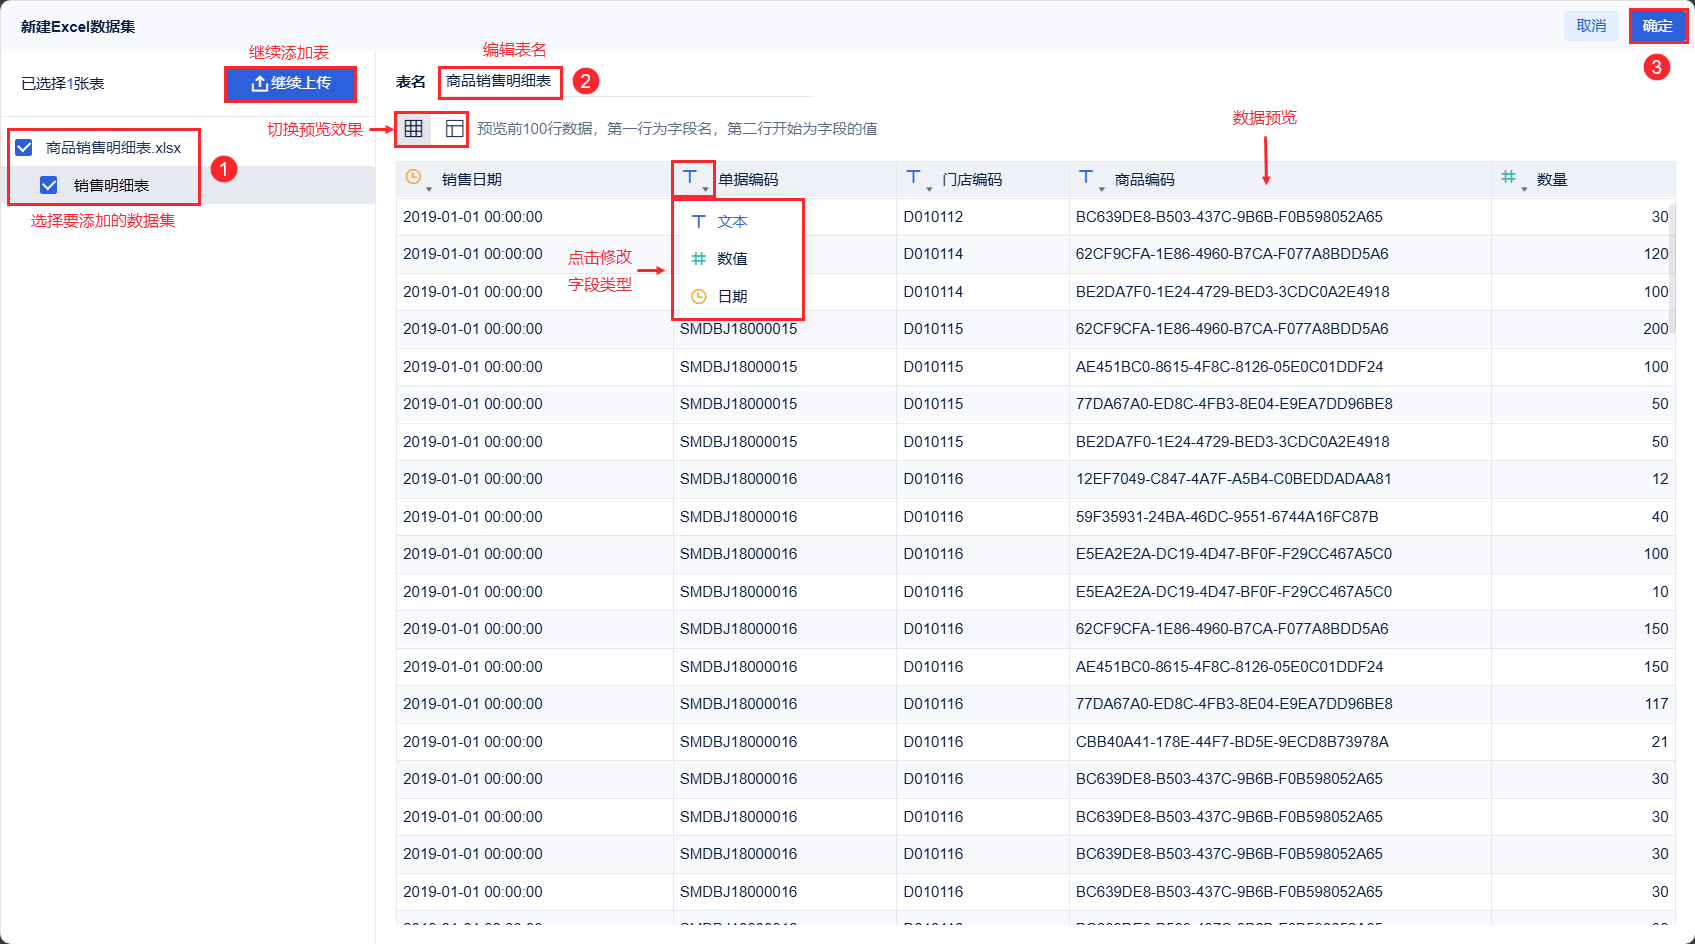
Task: Click the 数量 column header
Action: 1583,179
